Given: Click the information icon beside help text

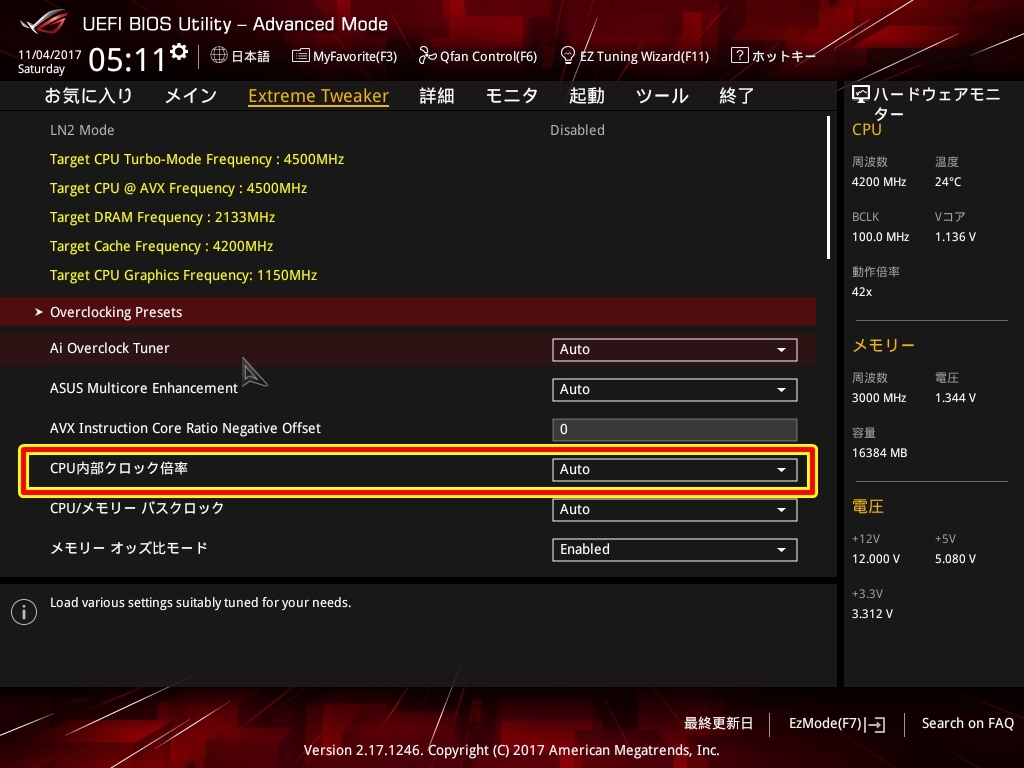Looking at the screenshot, I should 24,612.
